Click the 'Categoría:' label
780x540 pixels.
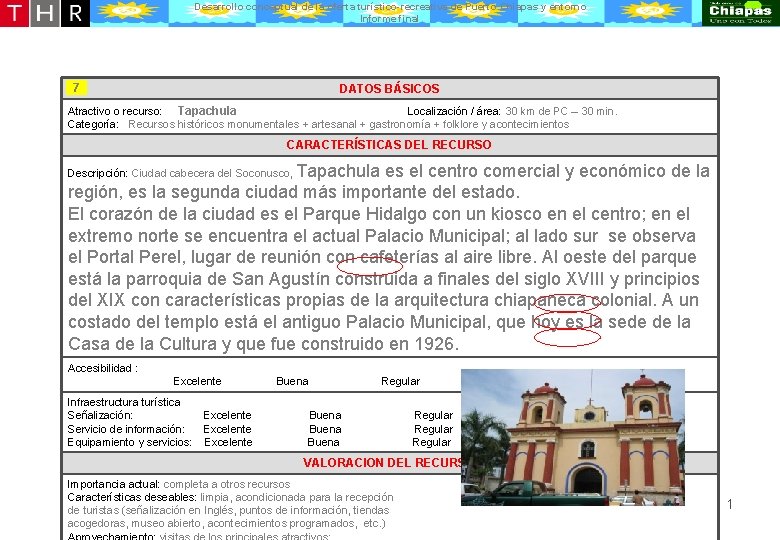(93, 124)
